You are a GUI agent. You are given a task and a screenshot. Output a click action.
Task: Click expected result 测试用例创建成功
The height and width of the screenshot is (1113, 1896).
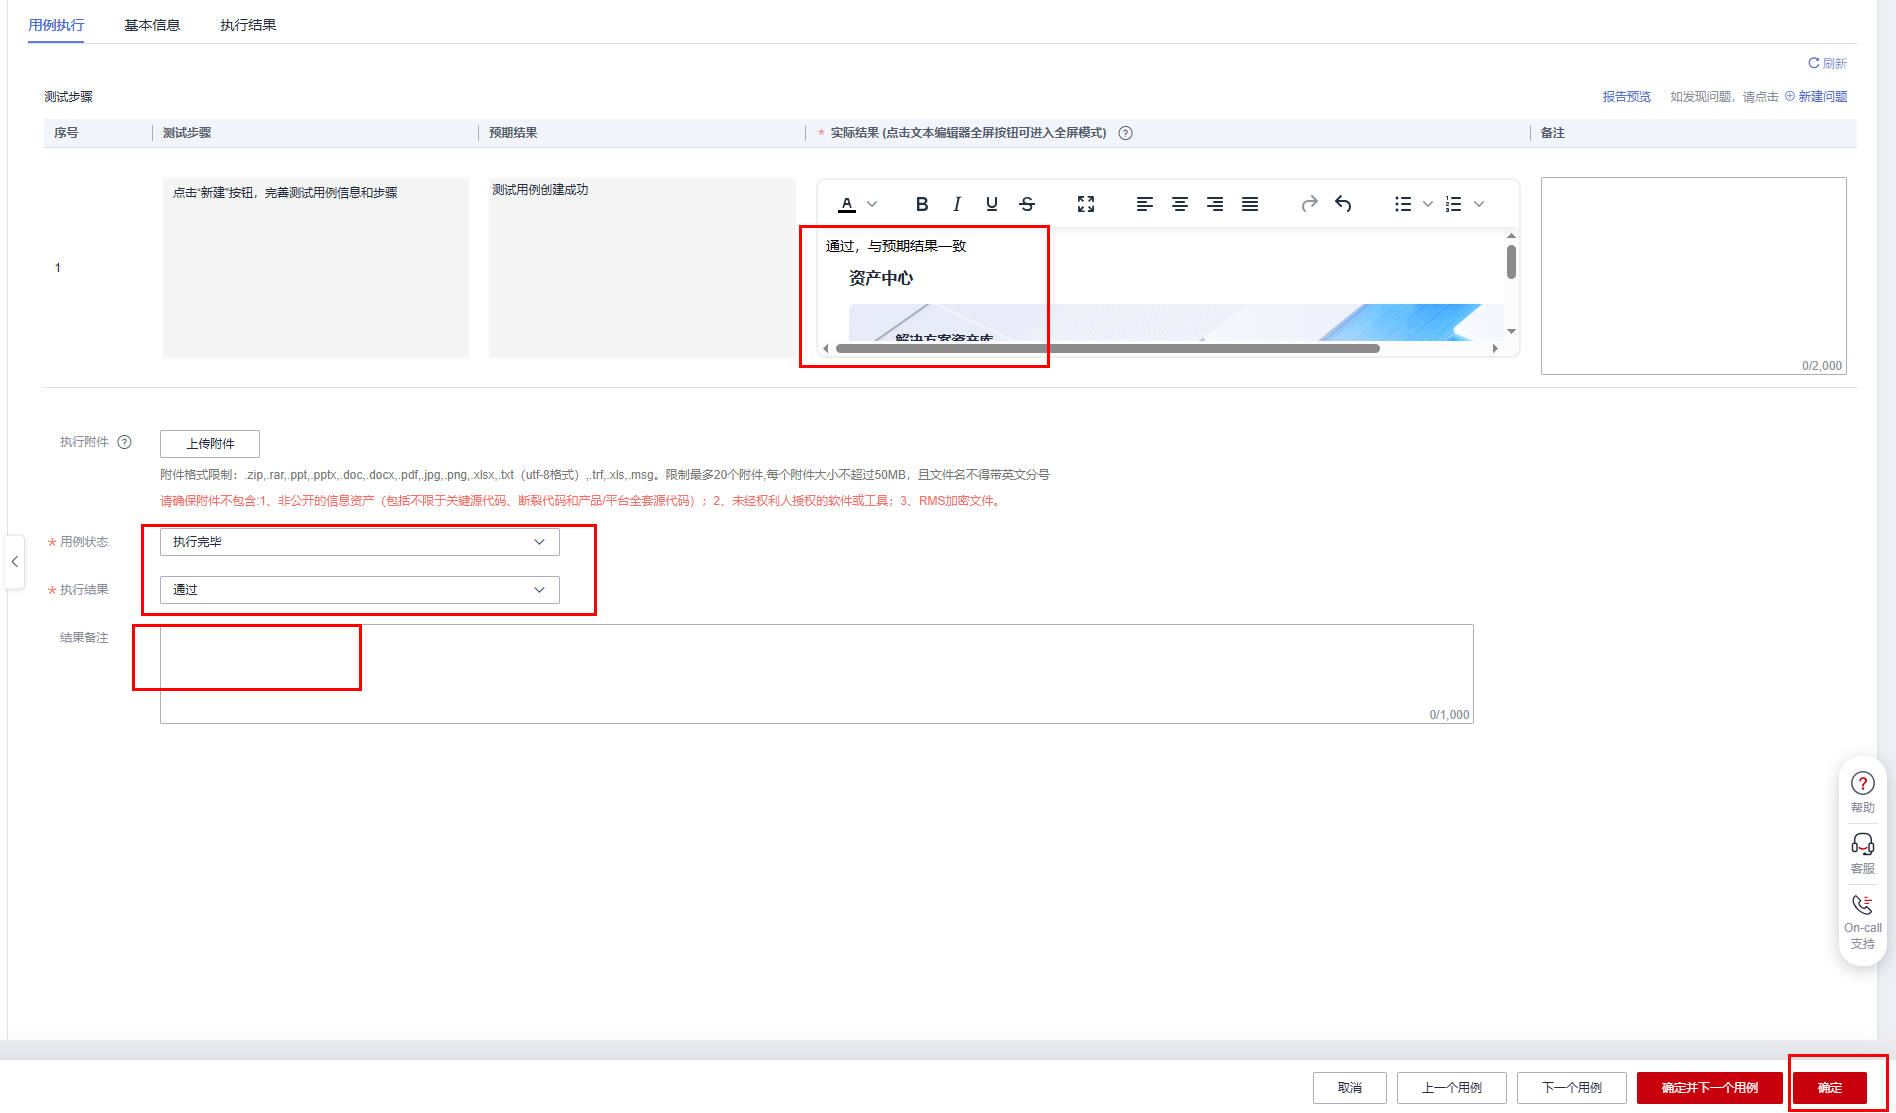click(x=540, y=190)
